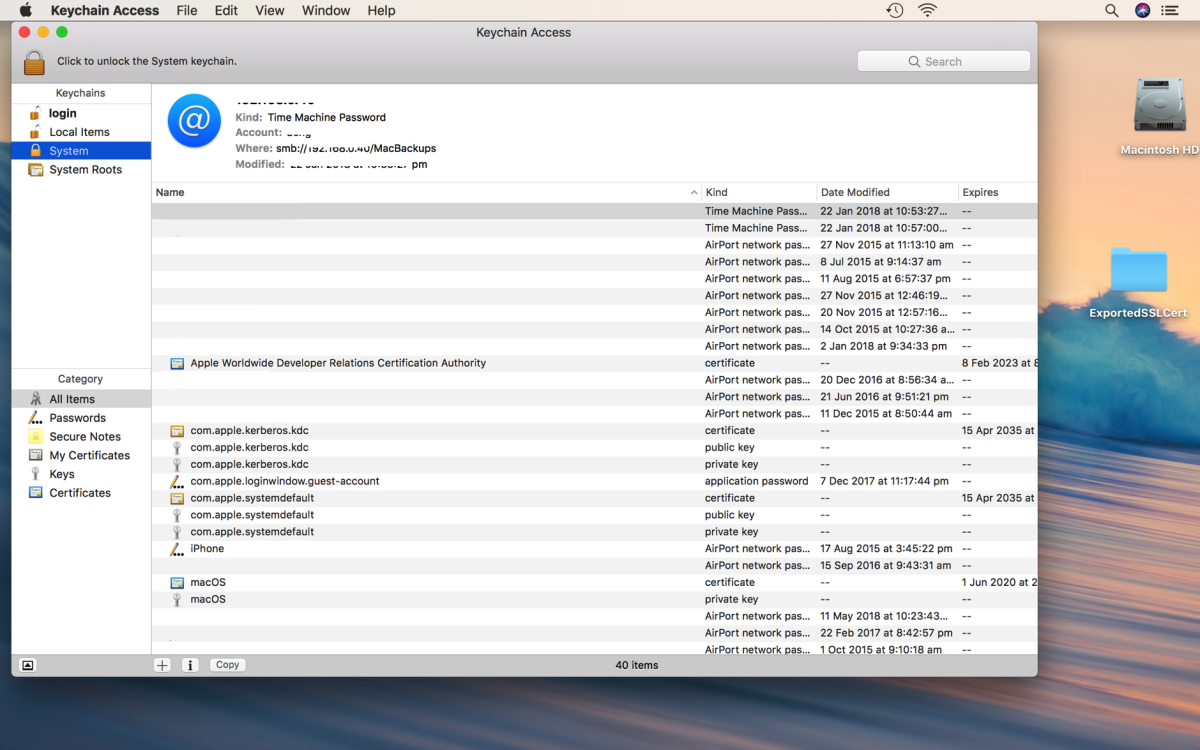The width and height of the screenshot is (1200, 750).
Task: Open the Edit menu
Action: point(226,10)
